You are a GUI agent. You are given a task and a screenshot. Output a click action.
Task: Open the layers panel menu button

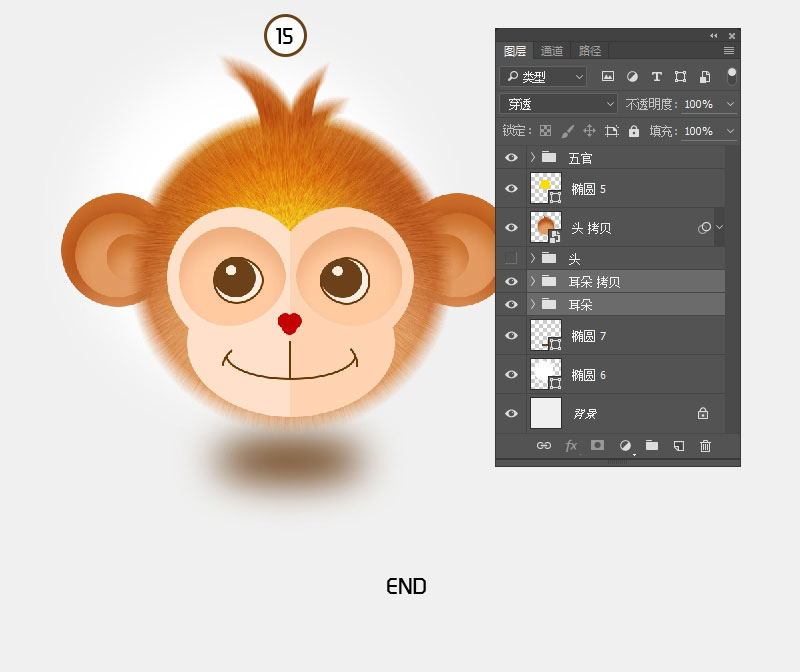pyautogui.click(x=729, y=51)
